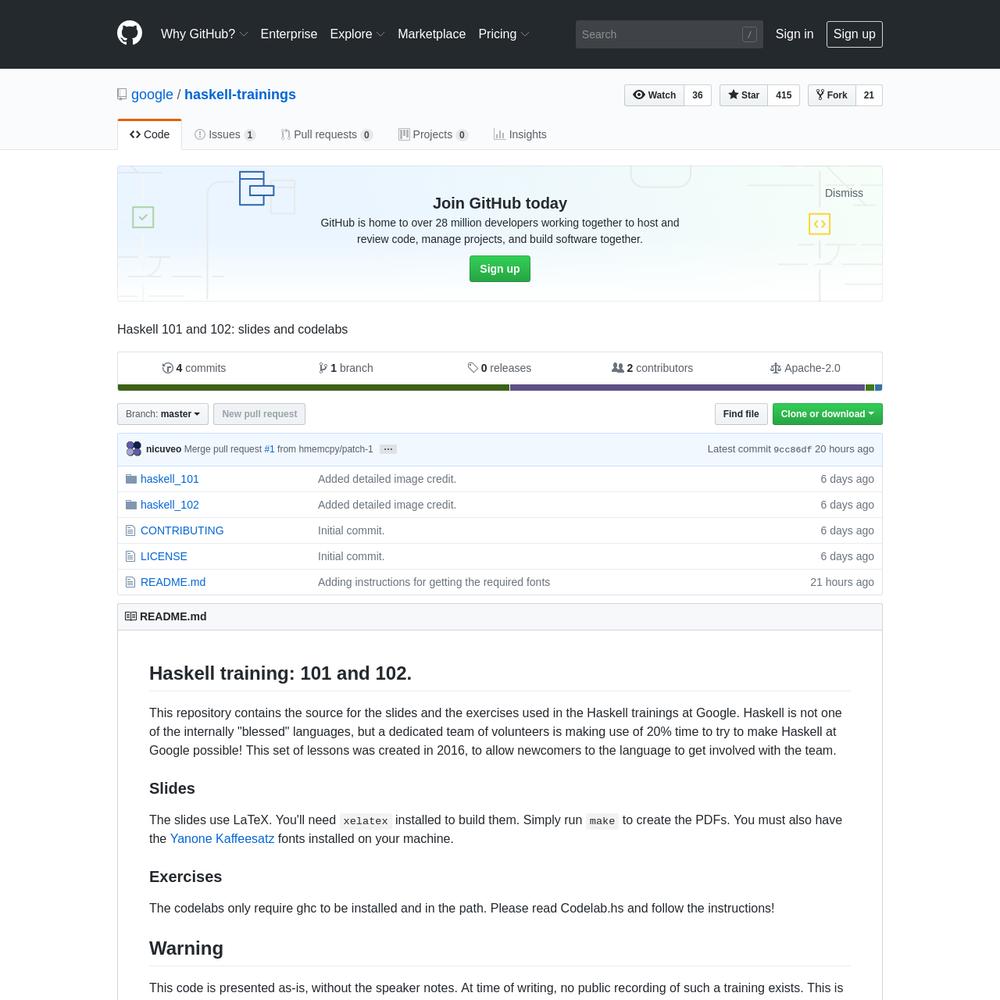
Task: Click the README.md header book icon
Action: pos(131,617)
